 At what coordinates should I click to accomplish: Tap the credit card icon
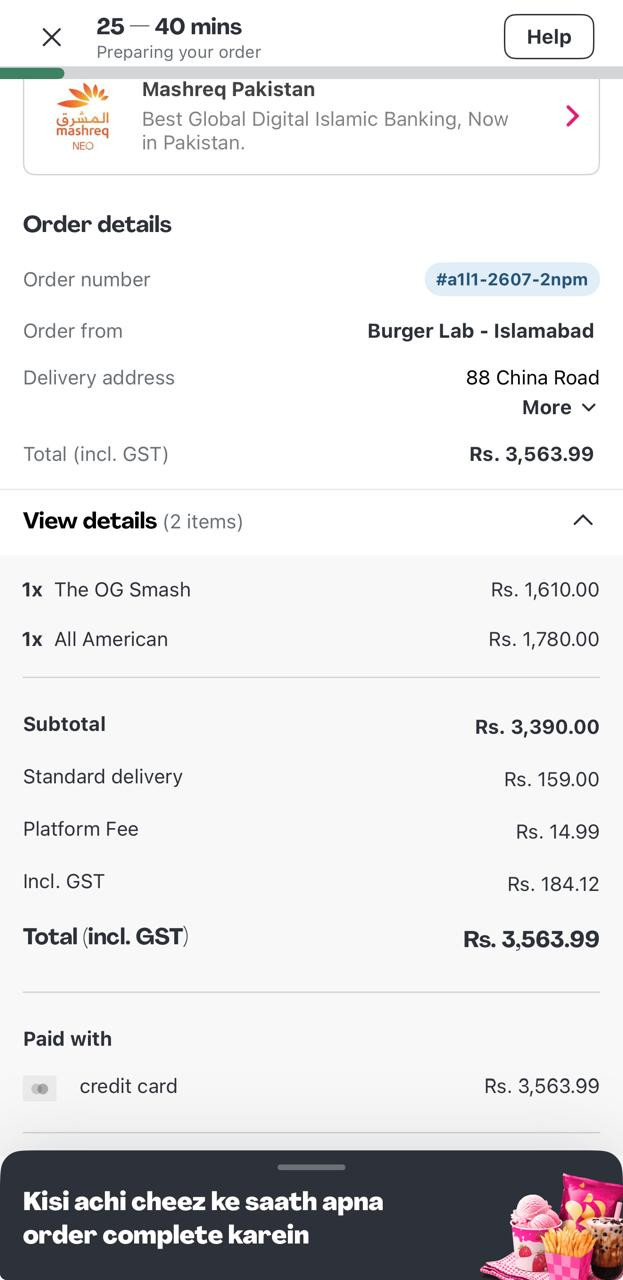pos(40,1088)
